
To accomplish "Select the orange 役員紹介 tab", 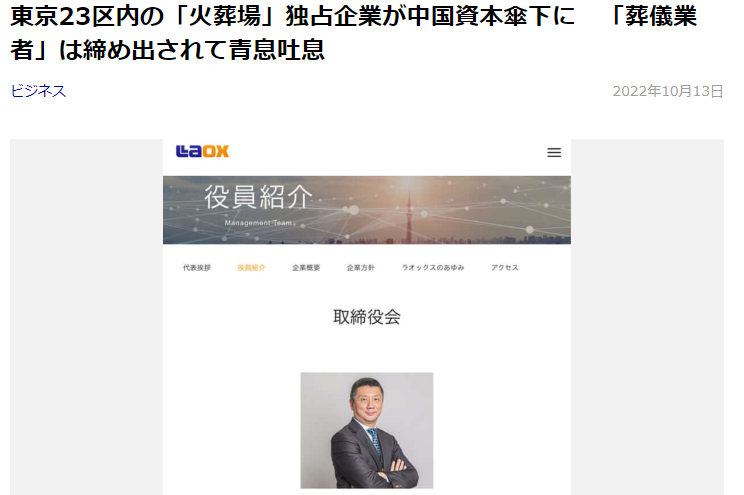I will [251, 268].
